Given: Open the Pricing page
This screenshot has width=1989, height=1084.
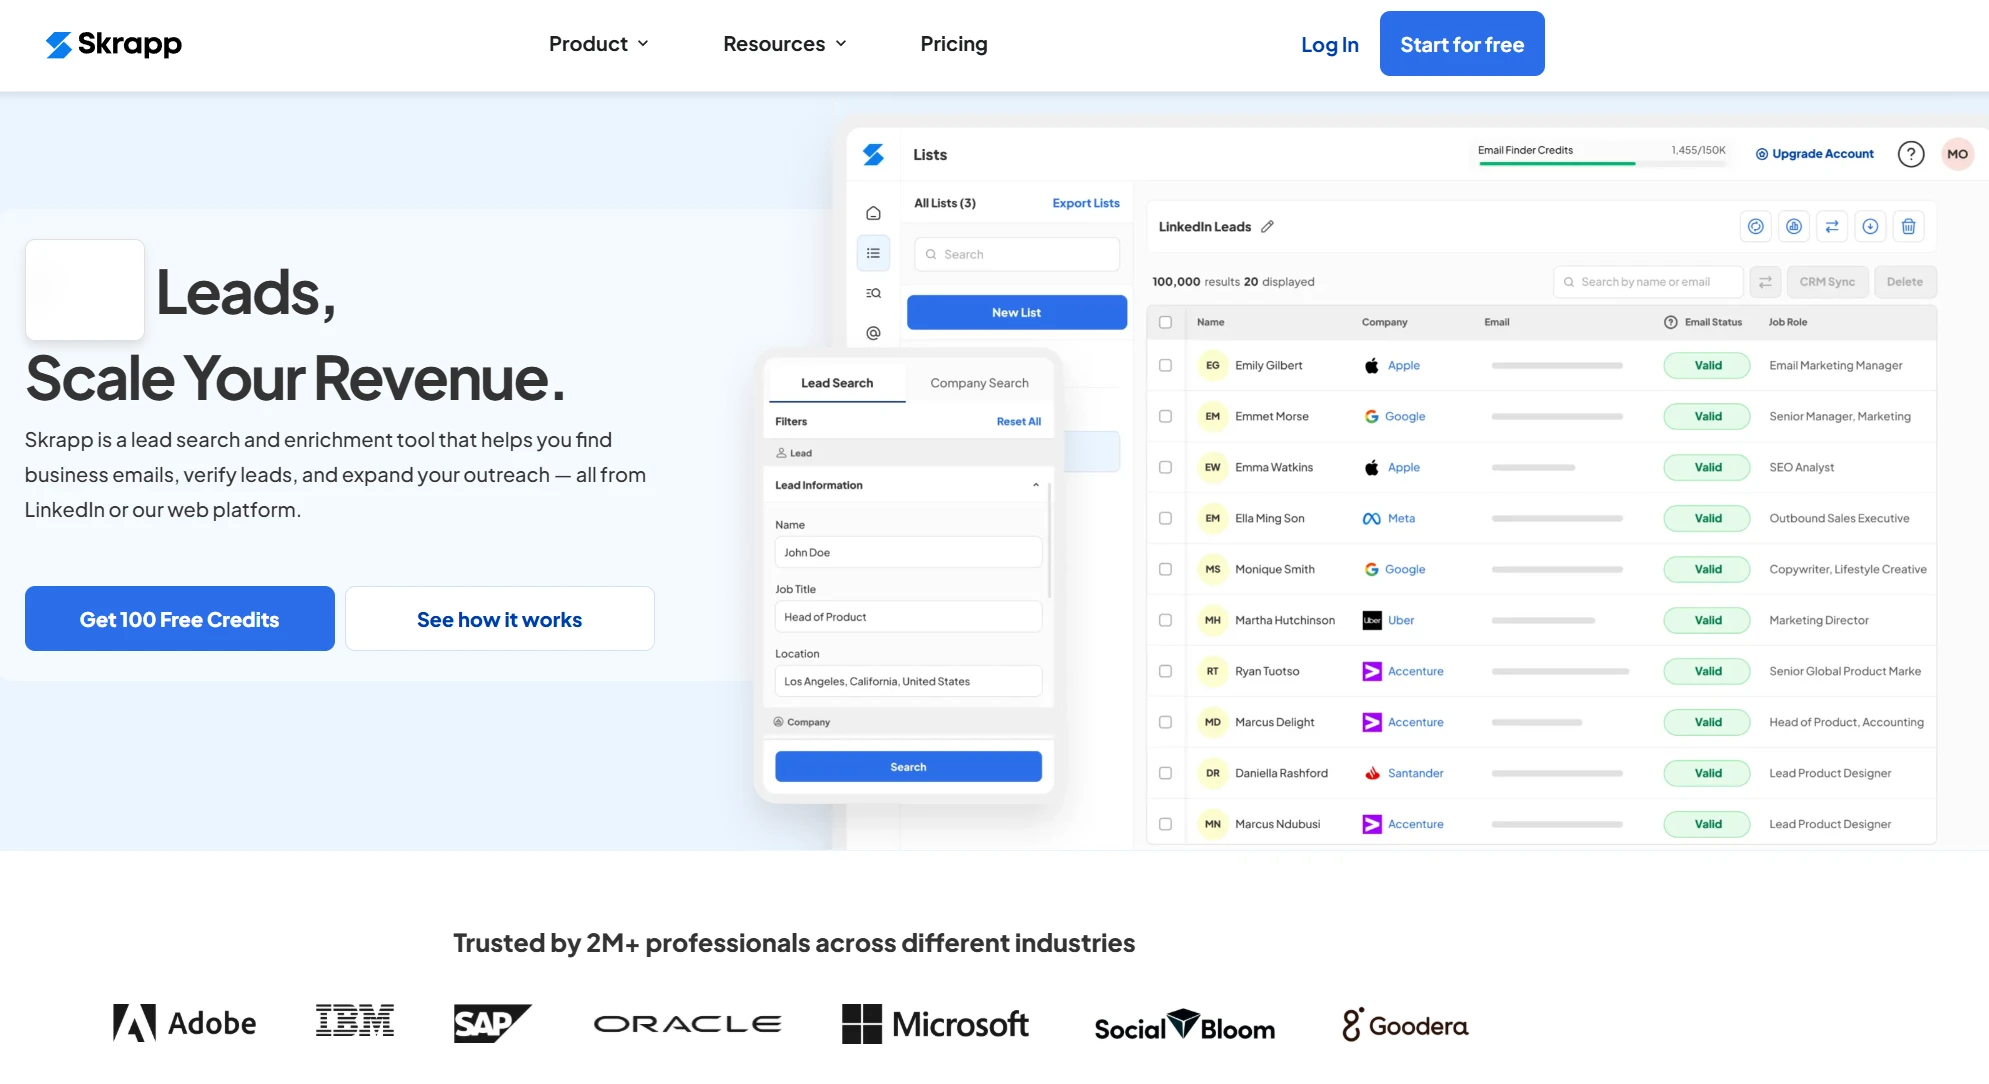Looking at the screenshot, I should click(x=953, y=44).
